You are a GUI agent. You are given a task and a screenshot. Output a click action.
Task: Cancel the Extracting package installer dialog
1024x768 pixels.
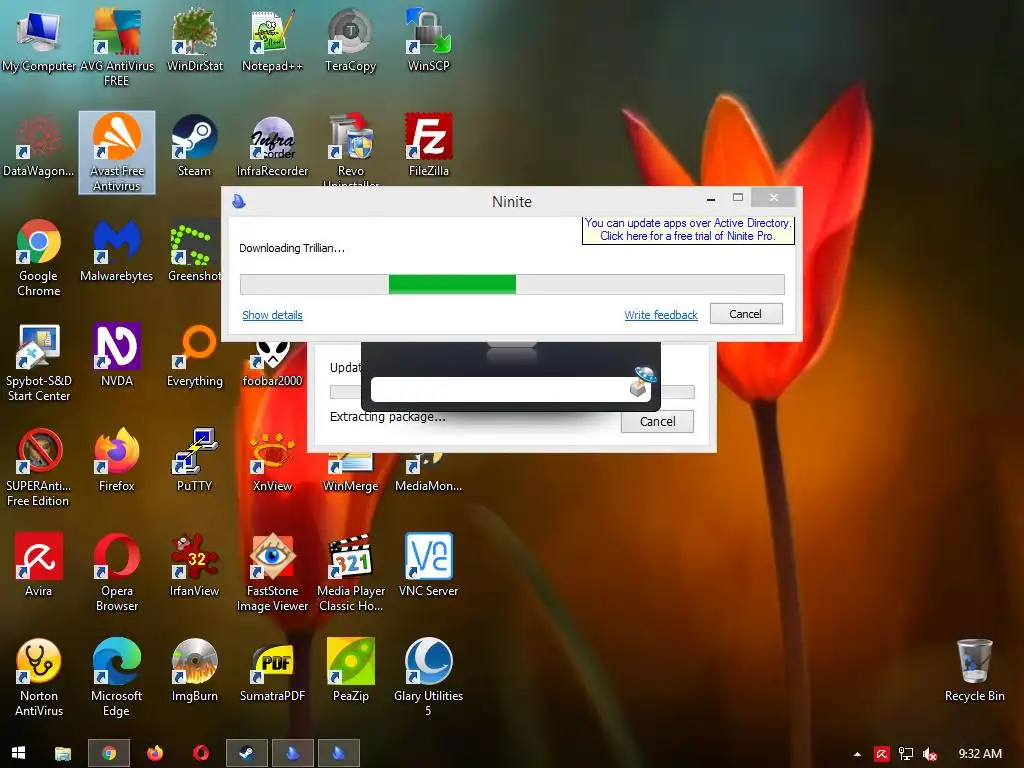[657, 421]
